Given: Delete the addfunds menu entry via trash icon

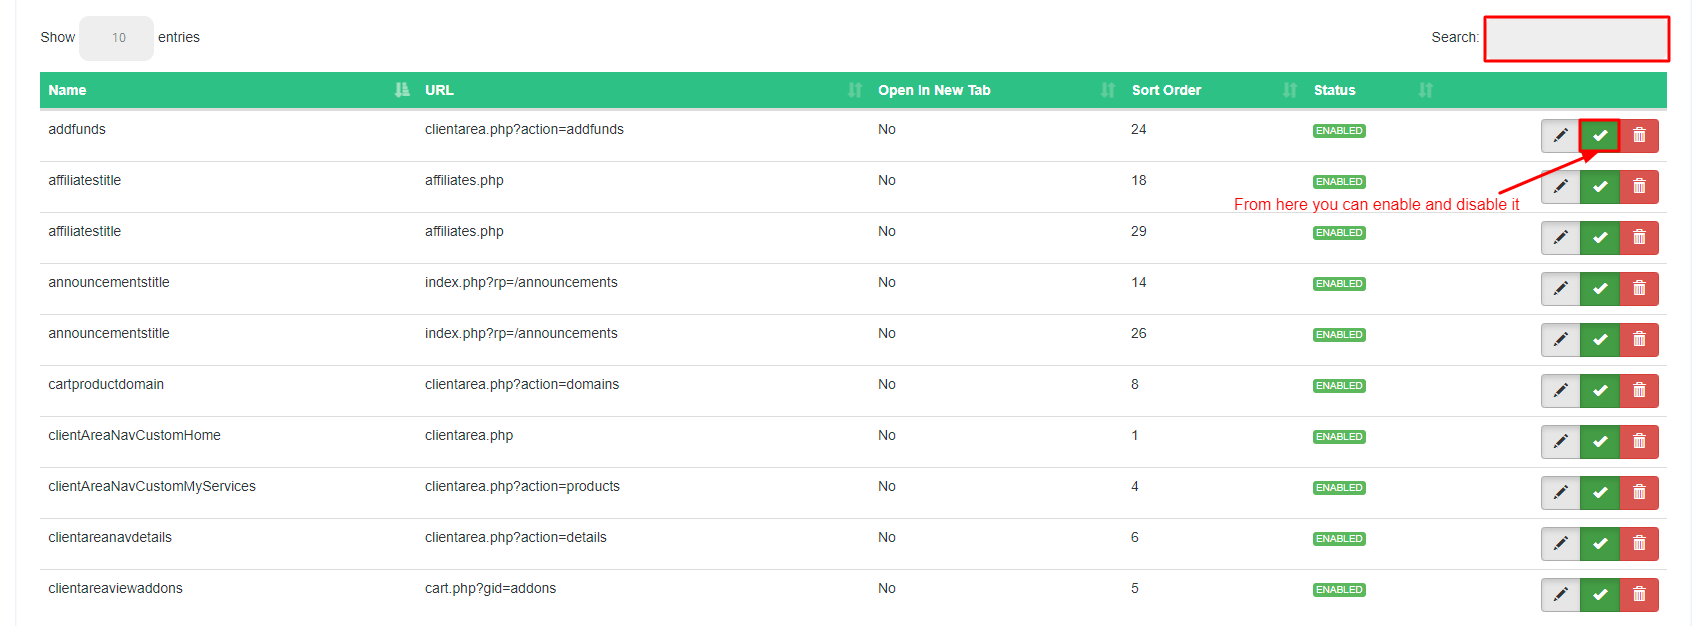Looking at the screenshot, I should click(x=1639, y=136).
